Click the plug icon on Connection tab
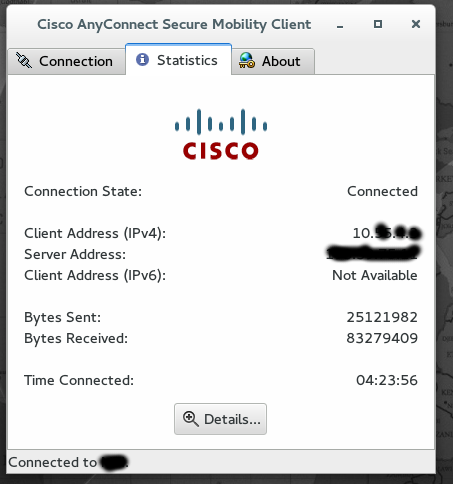This screenshot has width=453, height=484. (x=24, y=61)
